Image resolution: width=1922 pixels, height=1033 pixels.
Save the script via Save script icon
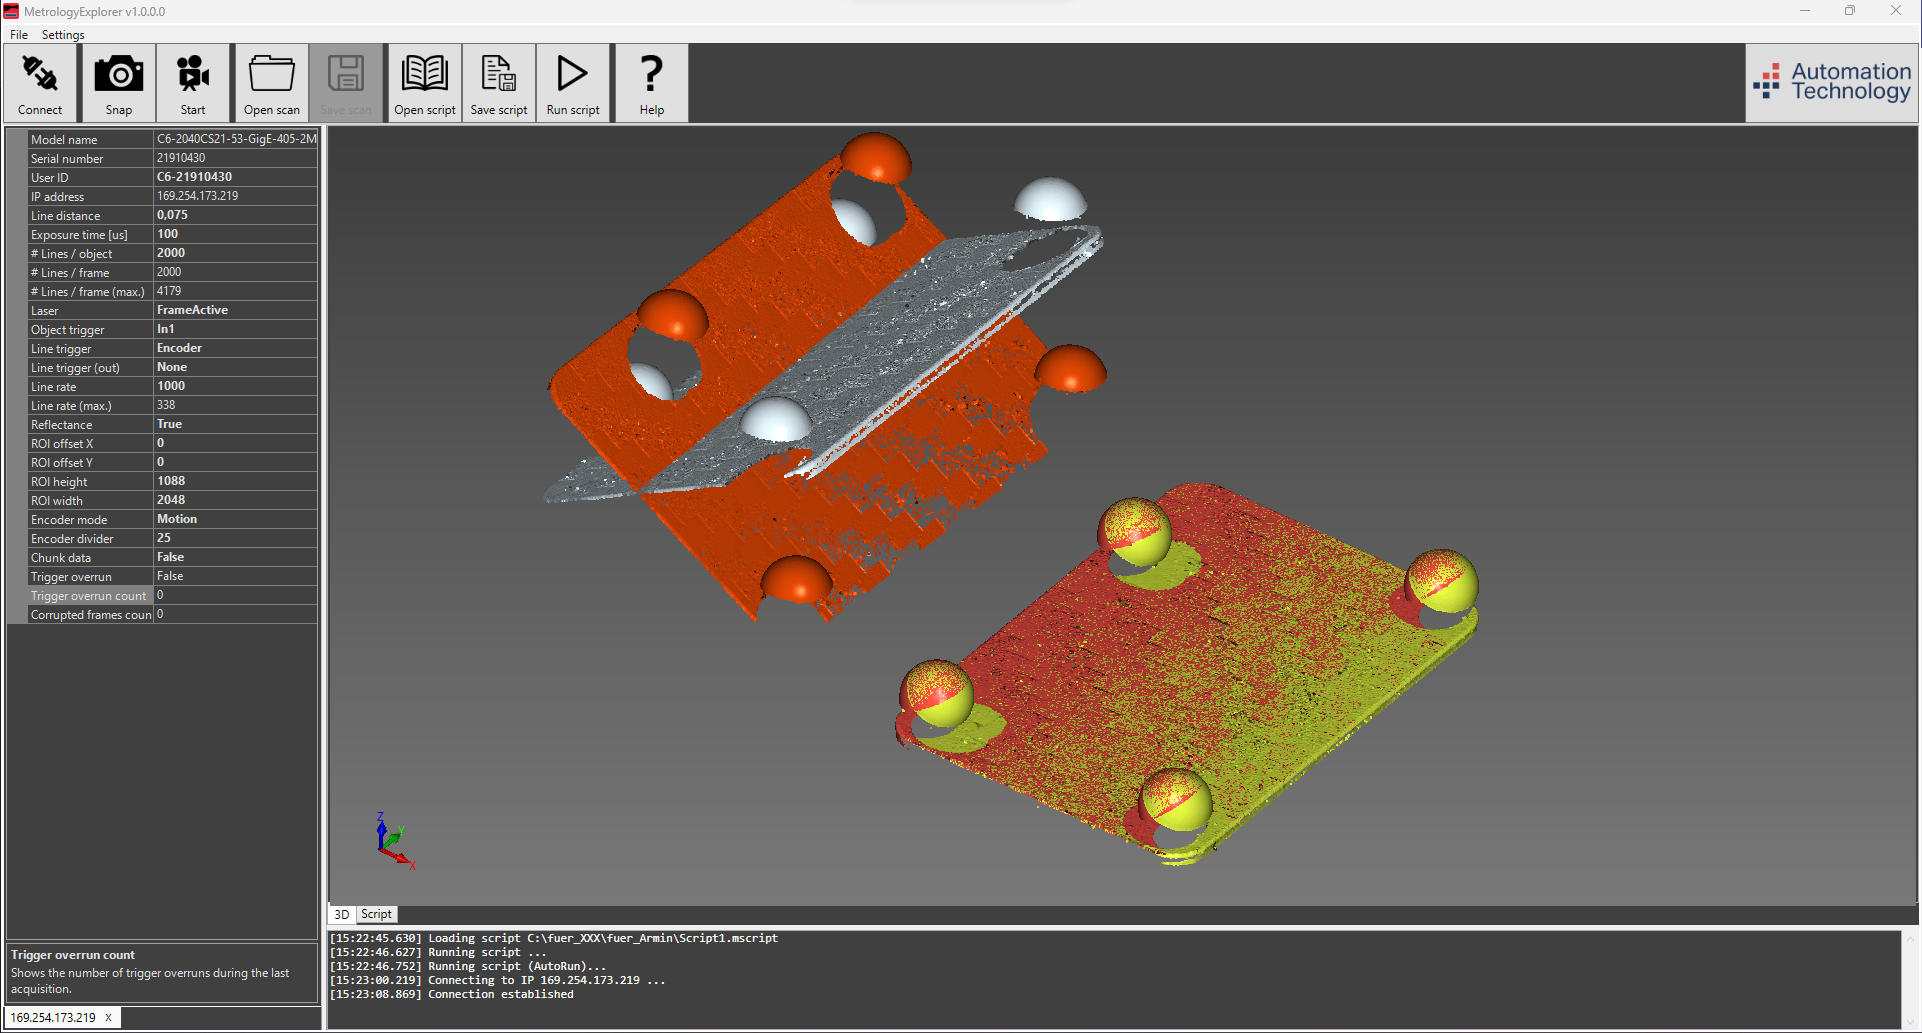(499, 84)
